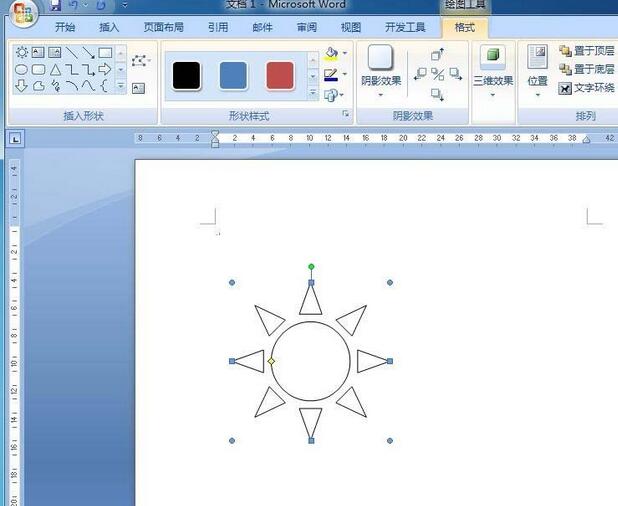The width and height of the screenshot is (618, 506).
Task: Select the freeform shape
Action: pos(38,86)
